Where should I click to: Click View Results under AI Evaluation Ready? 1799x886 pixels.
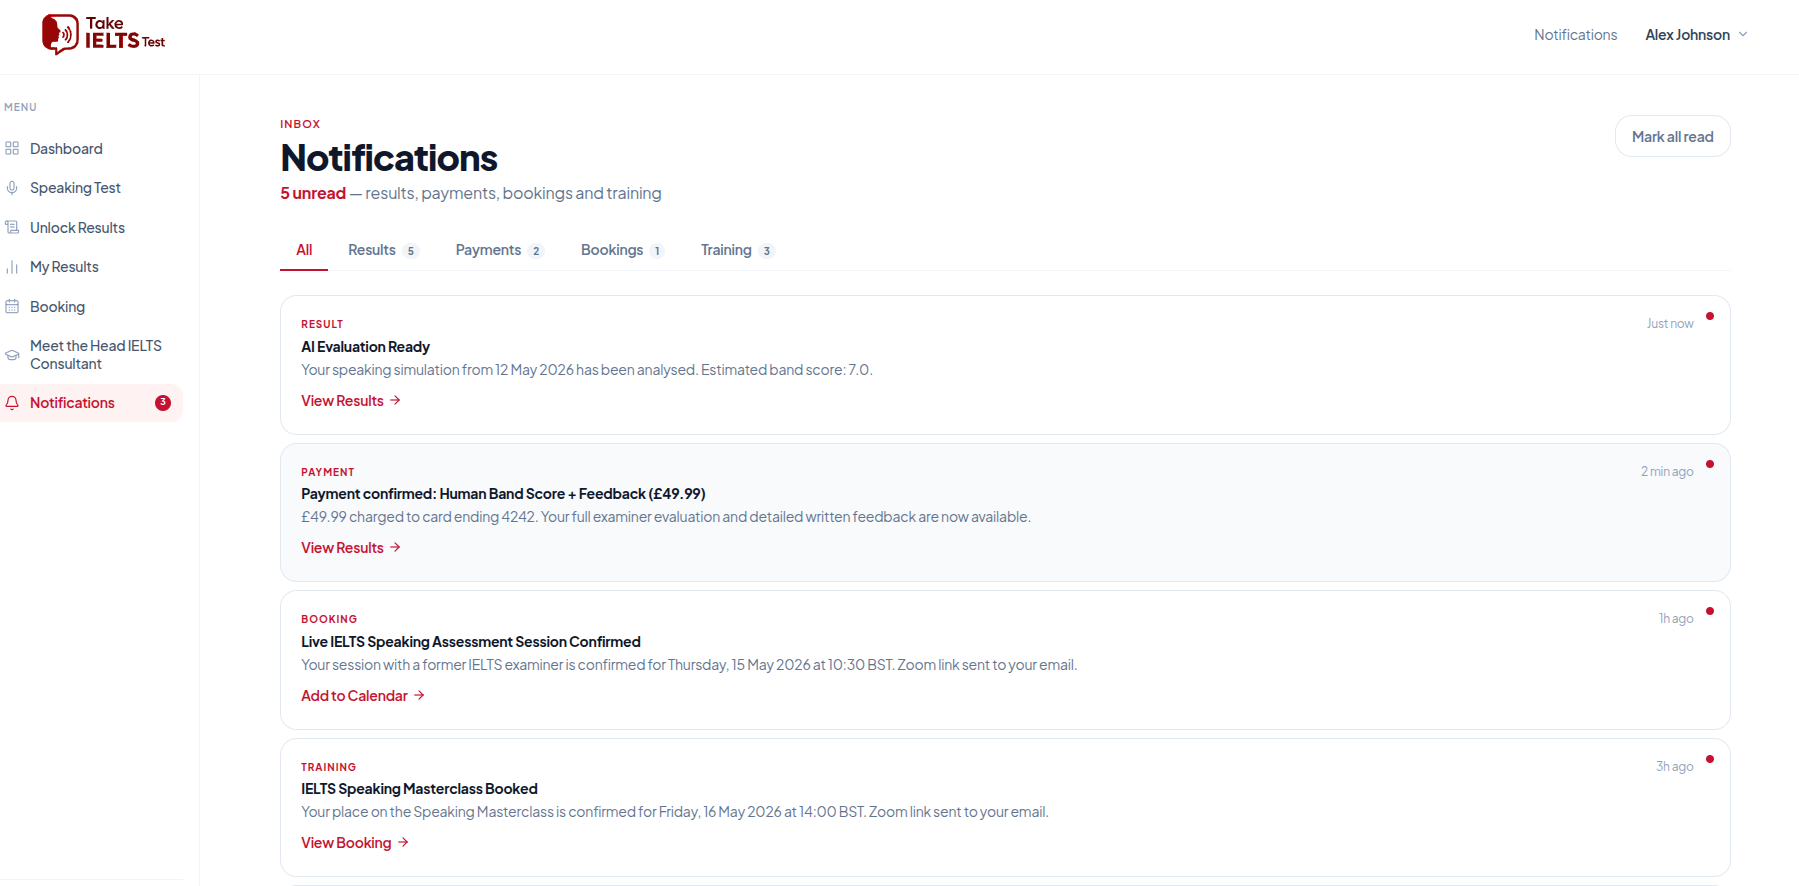pos(351,400)
